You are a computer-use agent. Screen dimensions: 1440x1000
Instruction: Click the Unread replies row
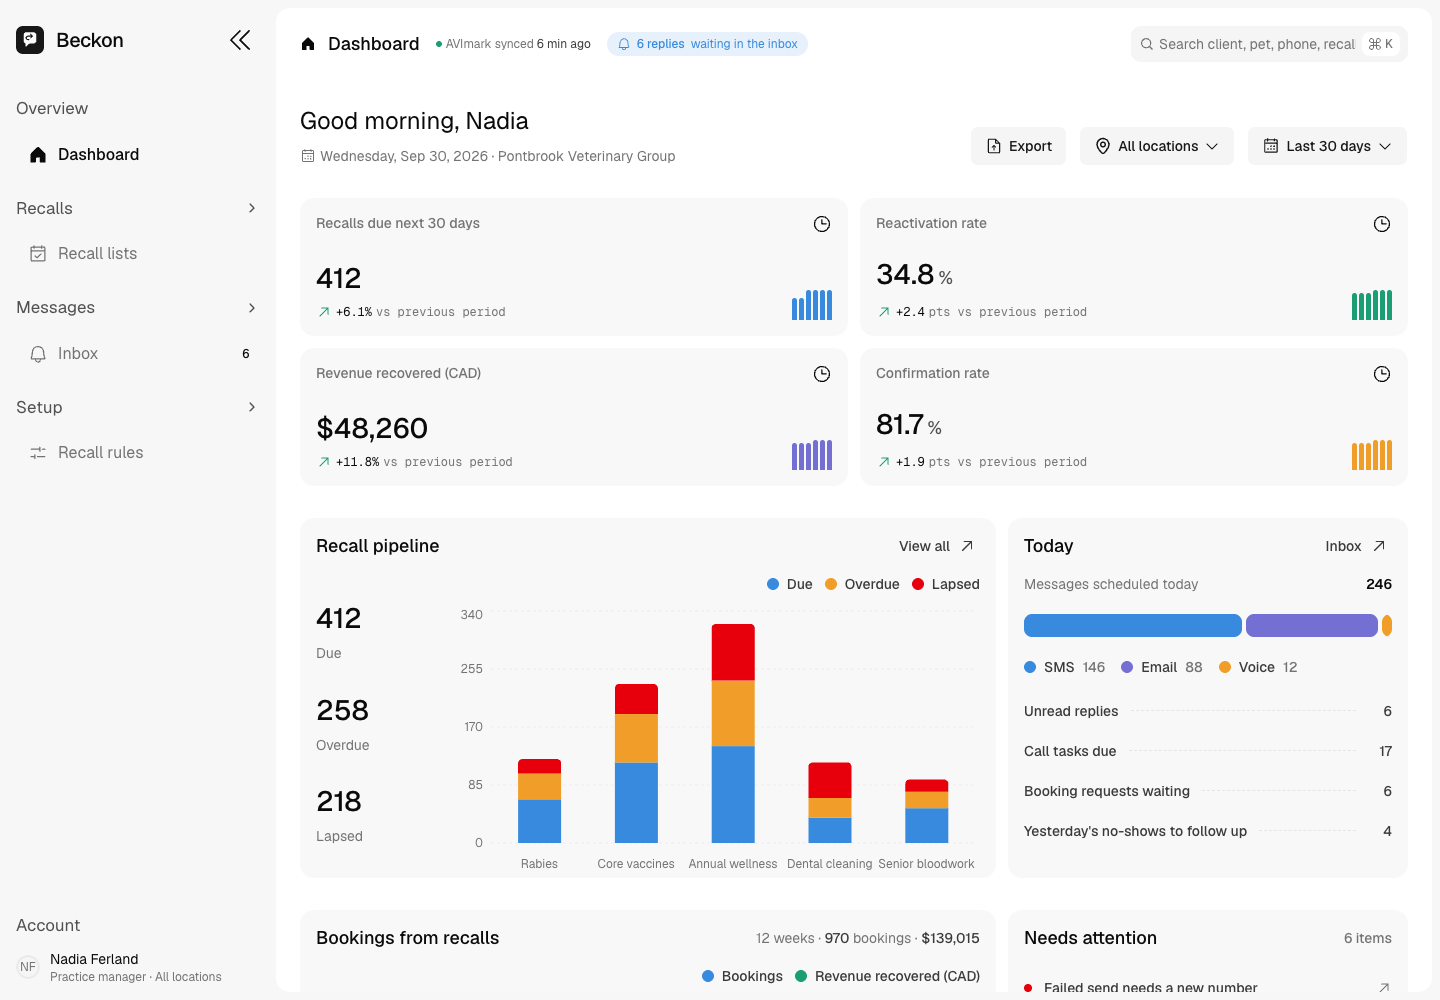coord(1208,711)
